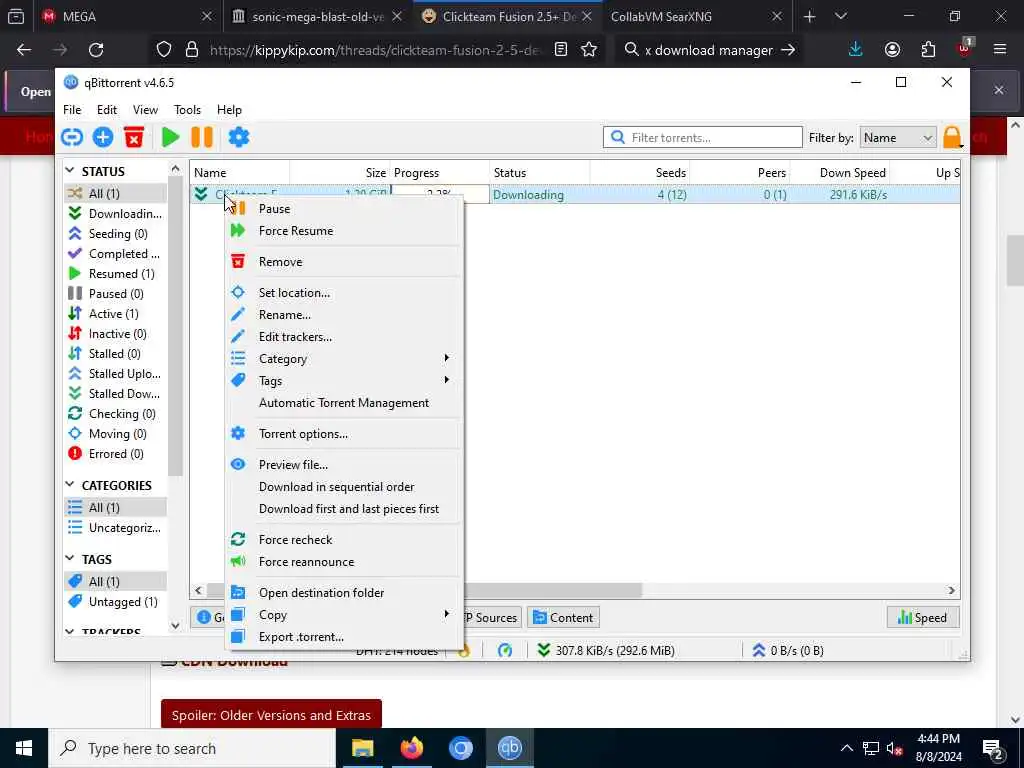
Task: Open the Content tab at bottom
Action: coord(563,618)
